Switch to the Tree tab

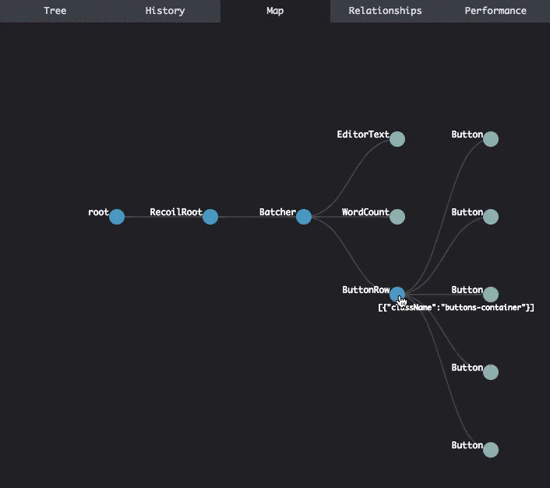point(55,11)
